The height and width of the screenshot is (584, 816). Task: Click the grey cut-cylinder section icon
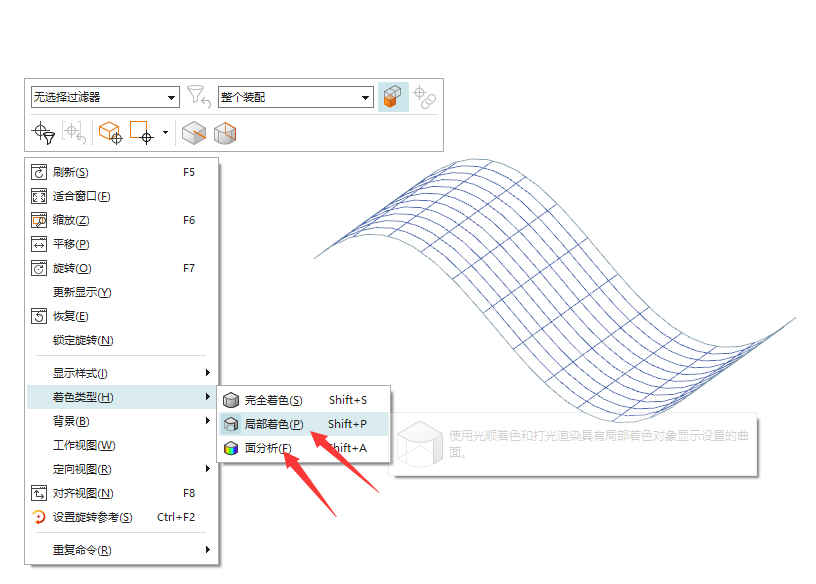click(x=225, y=133)
